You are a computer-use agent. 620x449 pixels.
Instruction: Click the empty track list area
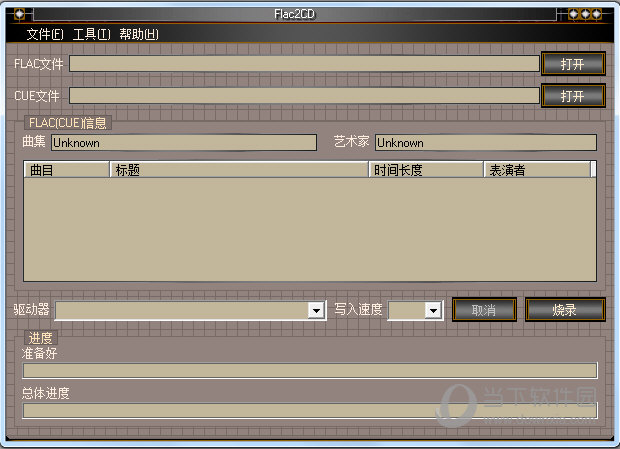310,229
